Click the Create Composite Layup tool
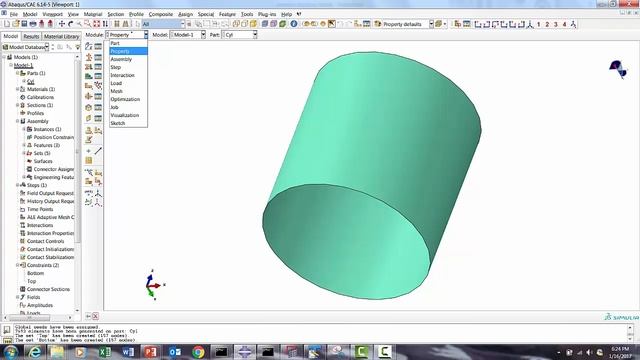 coord(89,76)
